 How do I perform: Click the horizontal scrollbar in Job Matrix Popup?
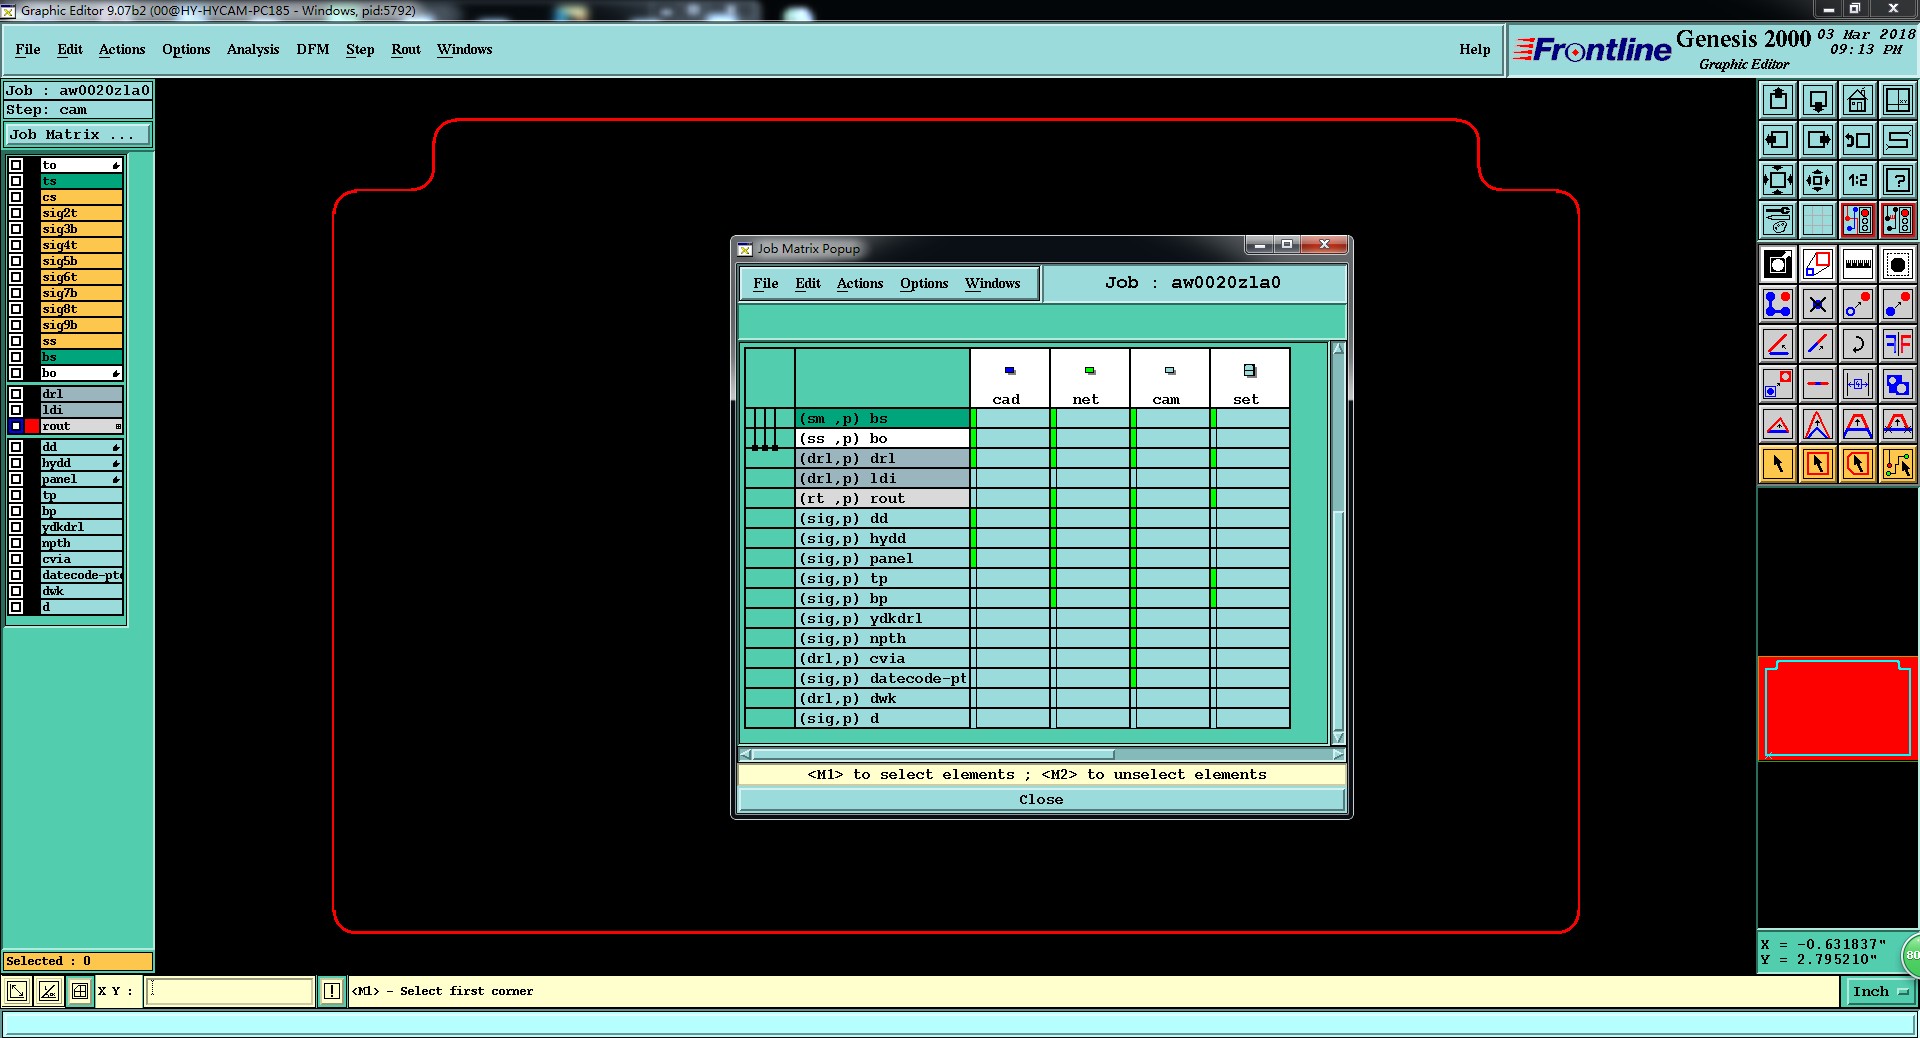pos(1041,754)
